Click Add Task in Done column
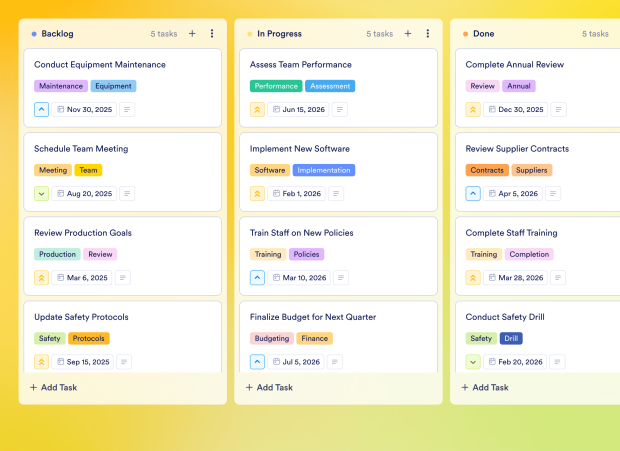 (485, 387)
